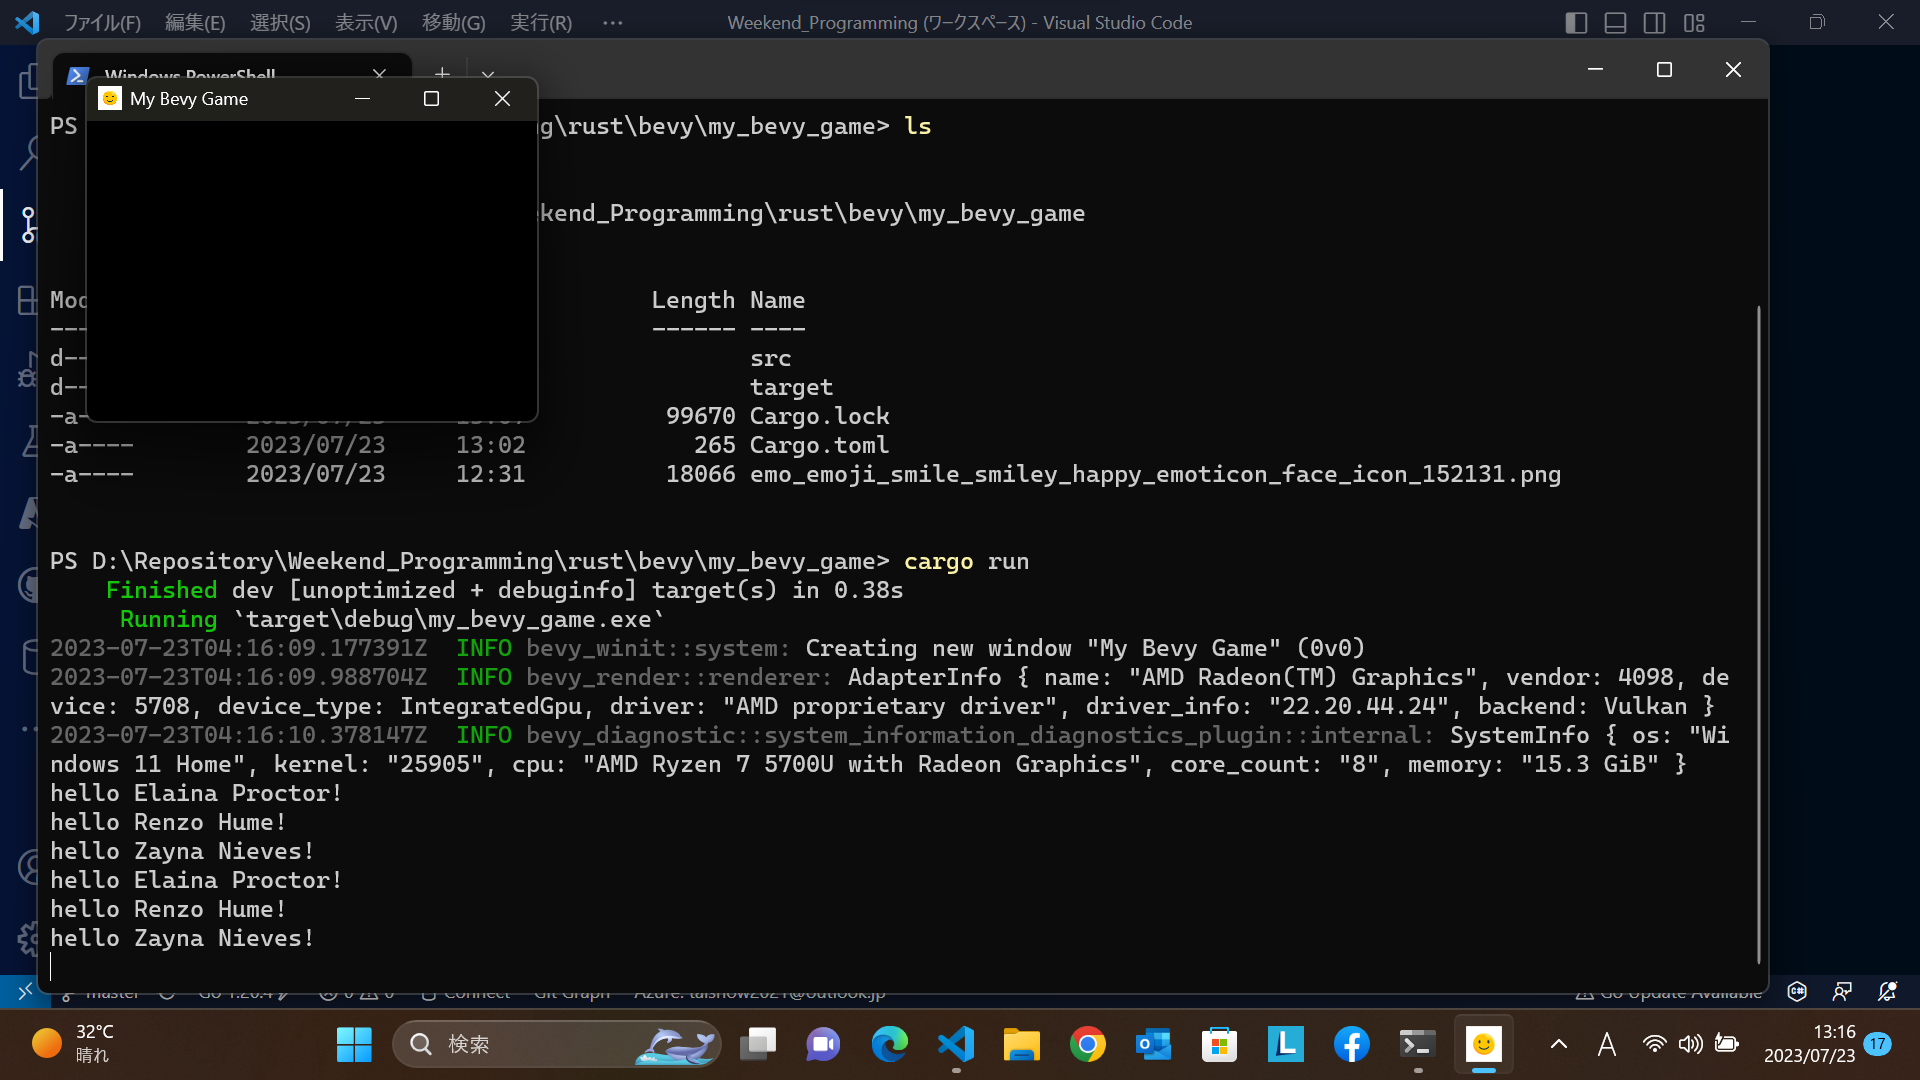Toggle the IME input mode 'A' indicator

coord(1606,1044)
